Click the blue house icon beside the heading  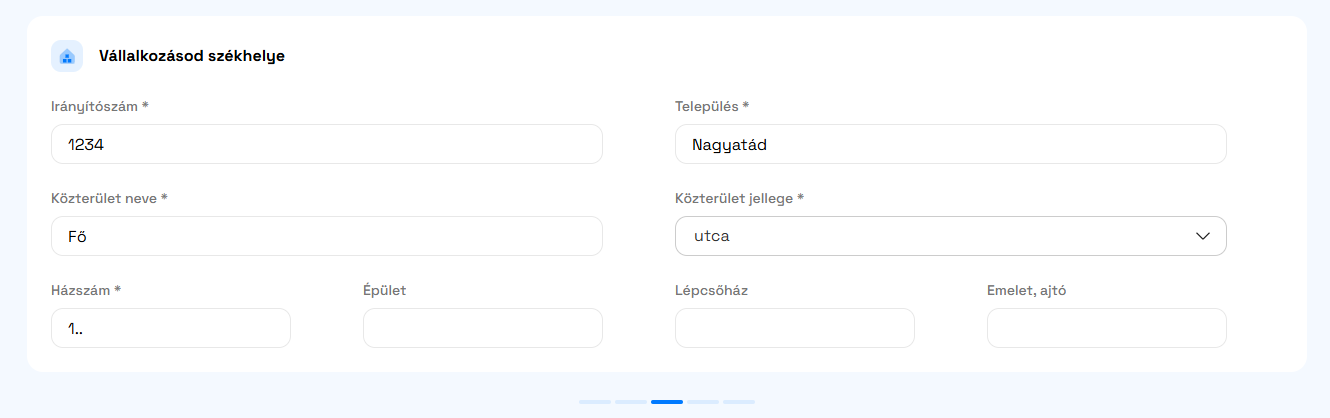point(67,56)
